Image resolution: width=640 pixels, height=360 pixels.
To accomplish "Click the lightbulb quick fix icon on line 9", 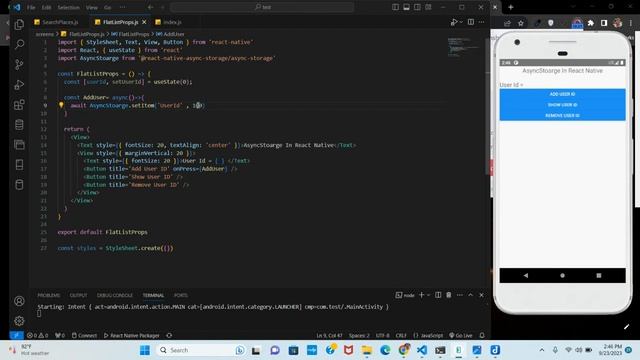I will coord(61,105).
